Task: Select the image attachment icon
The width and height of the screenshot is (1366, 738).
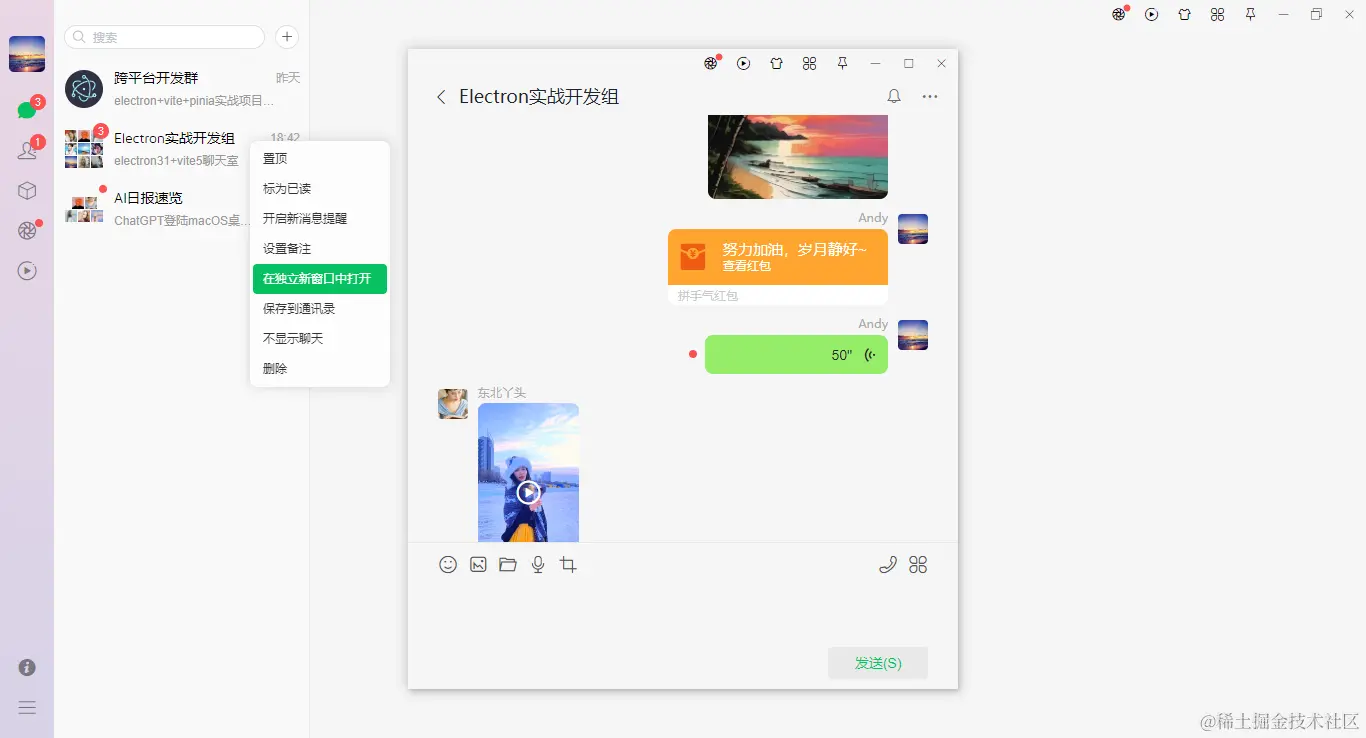Action: (478, 564)
